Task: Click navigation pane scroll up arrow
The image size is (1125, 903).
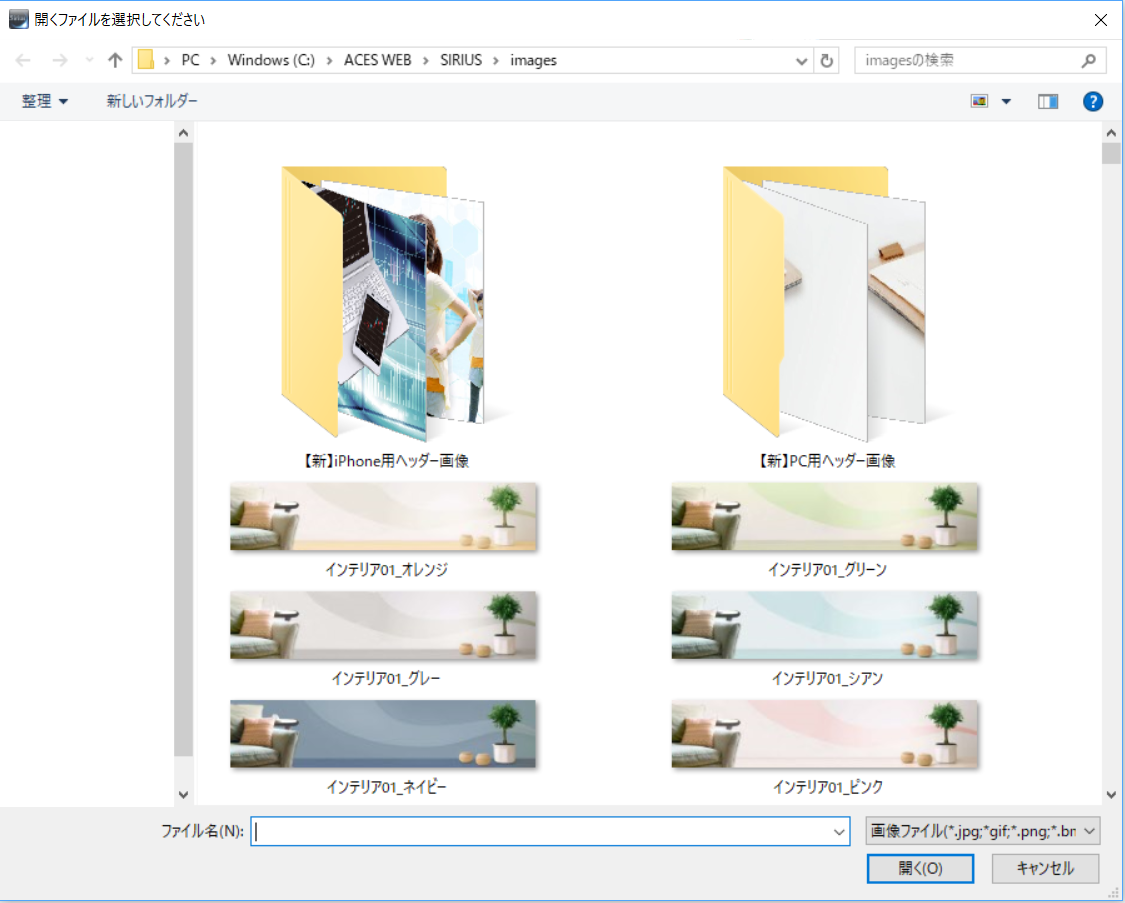Action: [x=184, y=133]
